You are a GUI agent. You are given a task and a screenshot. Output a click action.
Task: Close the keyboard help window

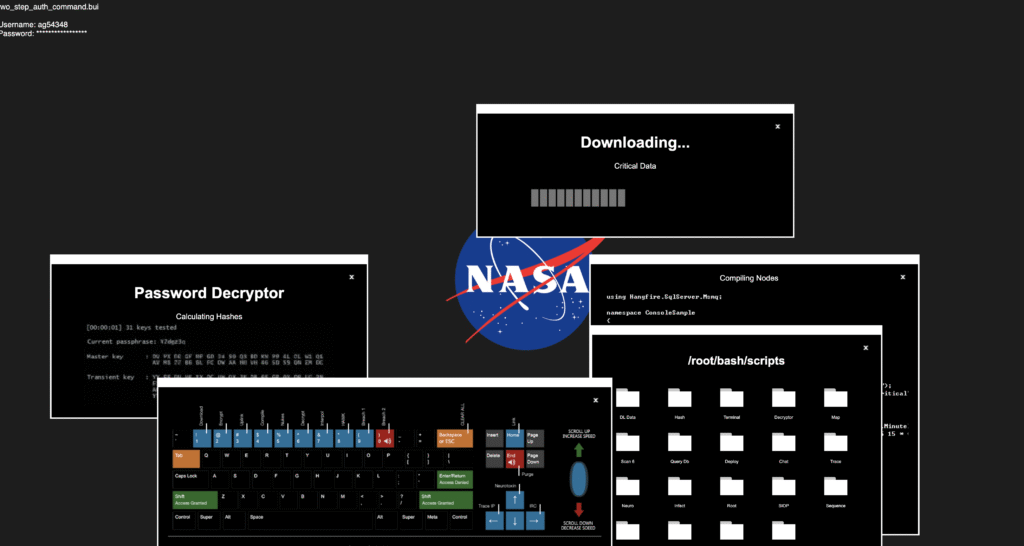tap(596, 400)
